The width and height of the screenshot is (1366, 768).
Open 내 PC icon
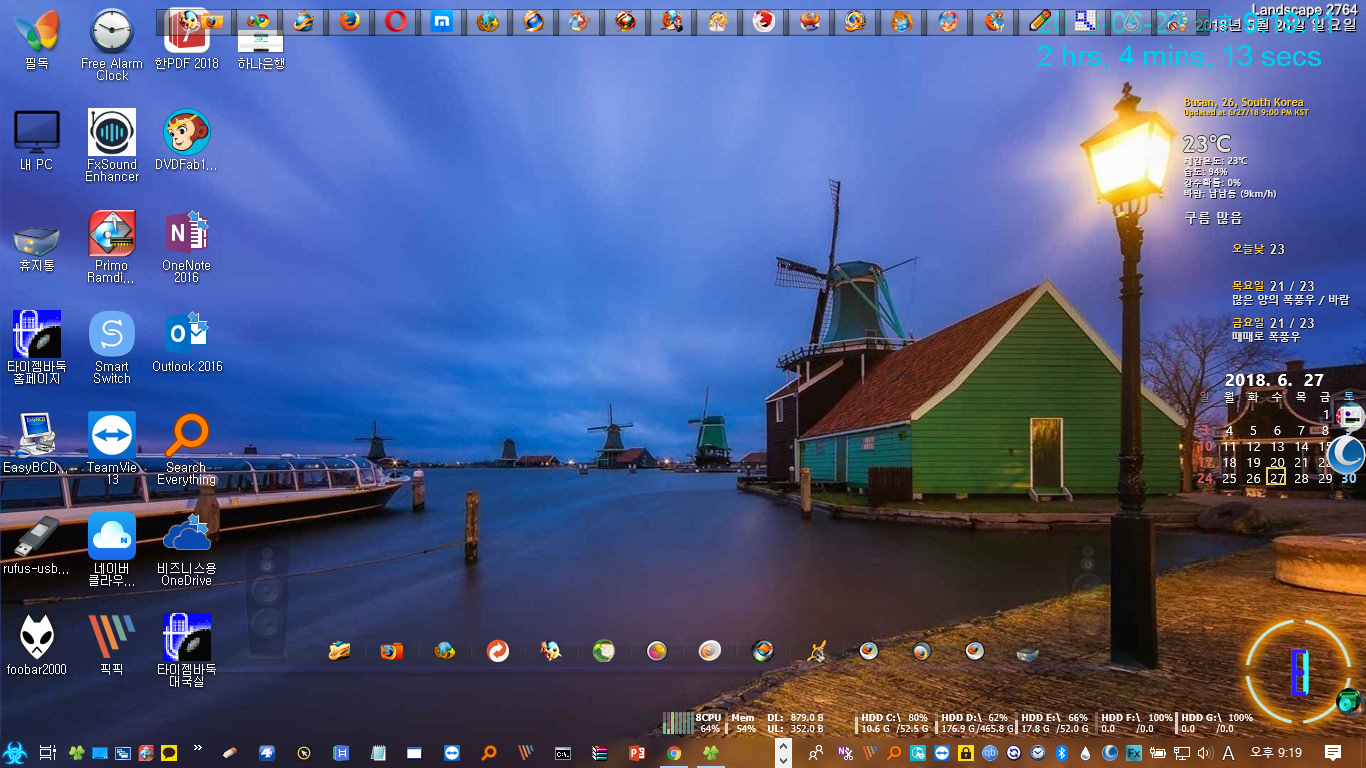(x=37, y=140)
